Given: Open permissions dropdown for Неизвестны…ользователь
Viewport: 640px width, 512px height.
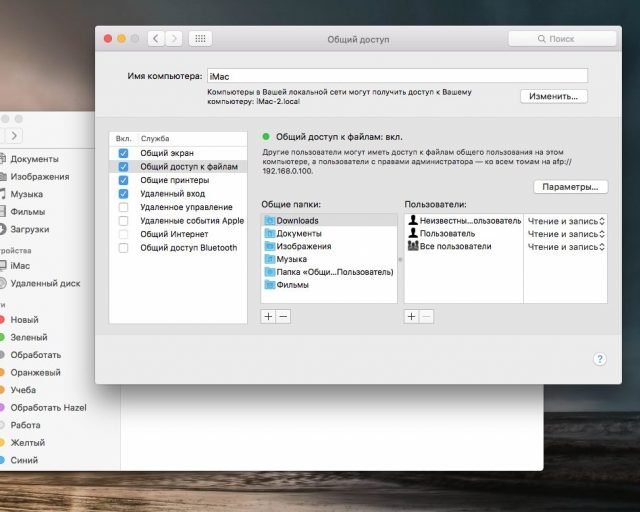Looking at the screenshot, I should (x=566, y=221).
